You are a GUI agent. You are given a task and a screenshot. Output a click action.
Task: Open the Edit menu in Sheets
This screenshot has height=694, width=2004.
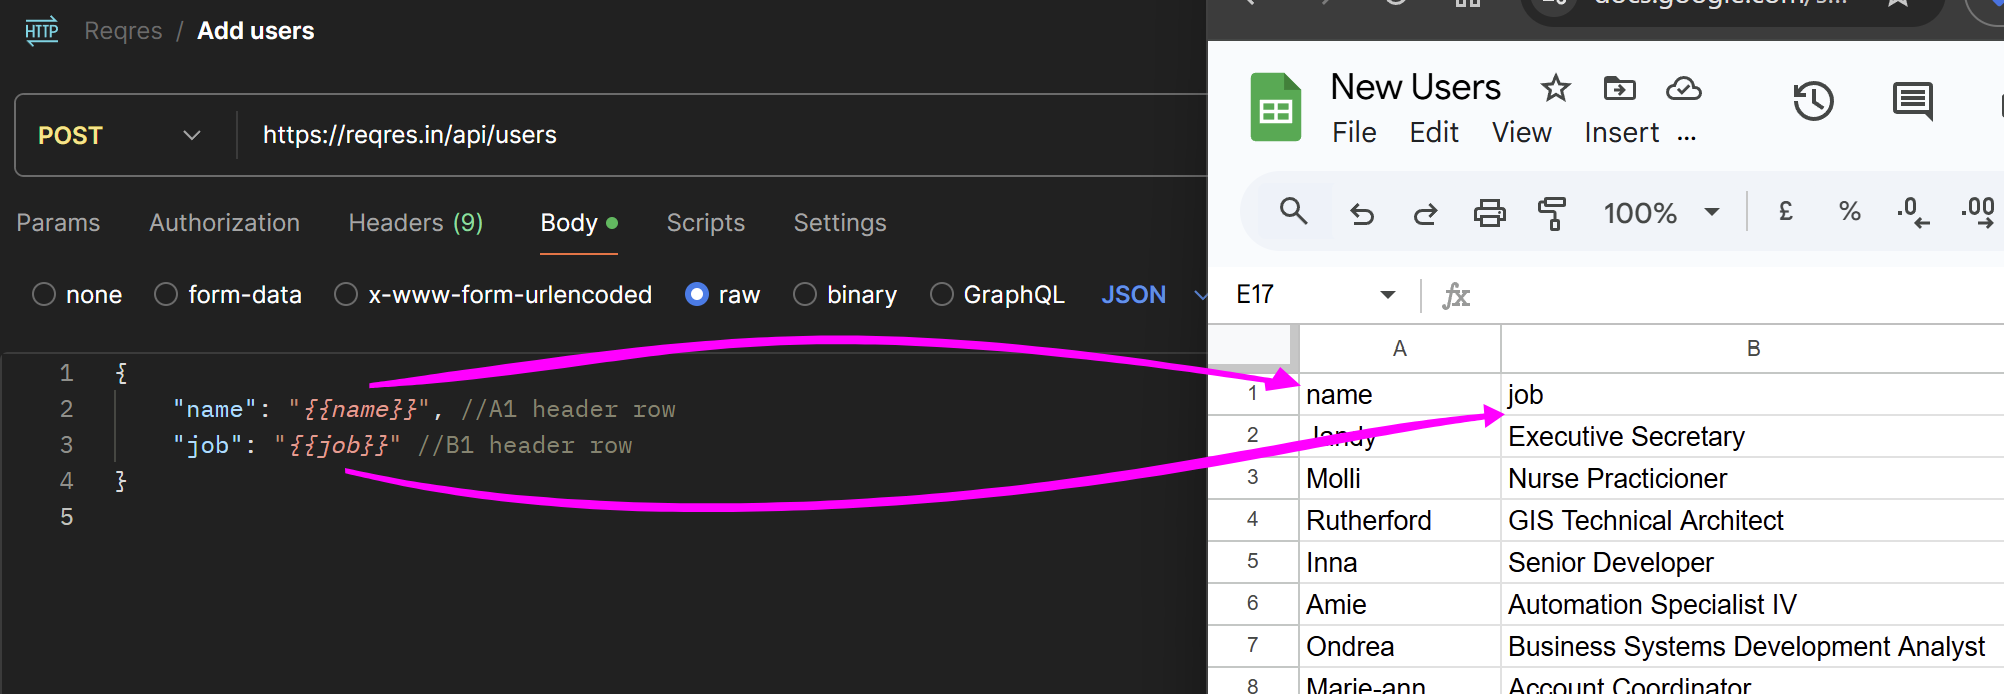[1434, 133]
